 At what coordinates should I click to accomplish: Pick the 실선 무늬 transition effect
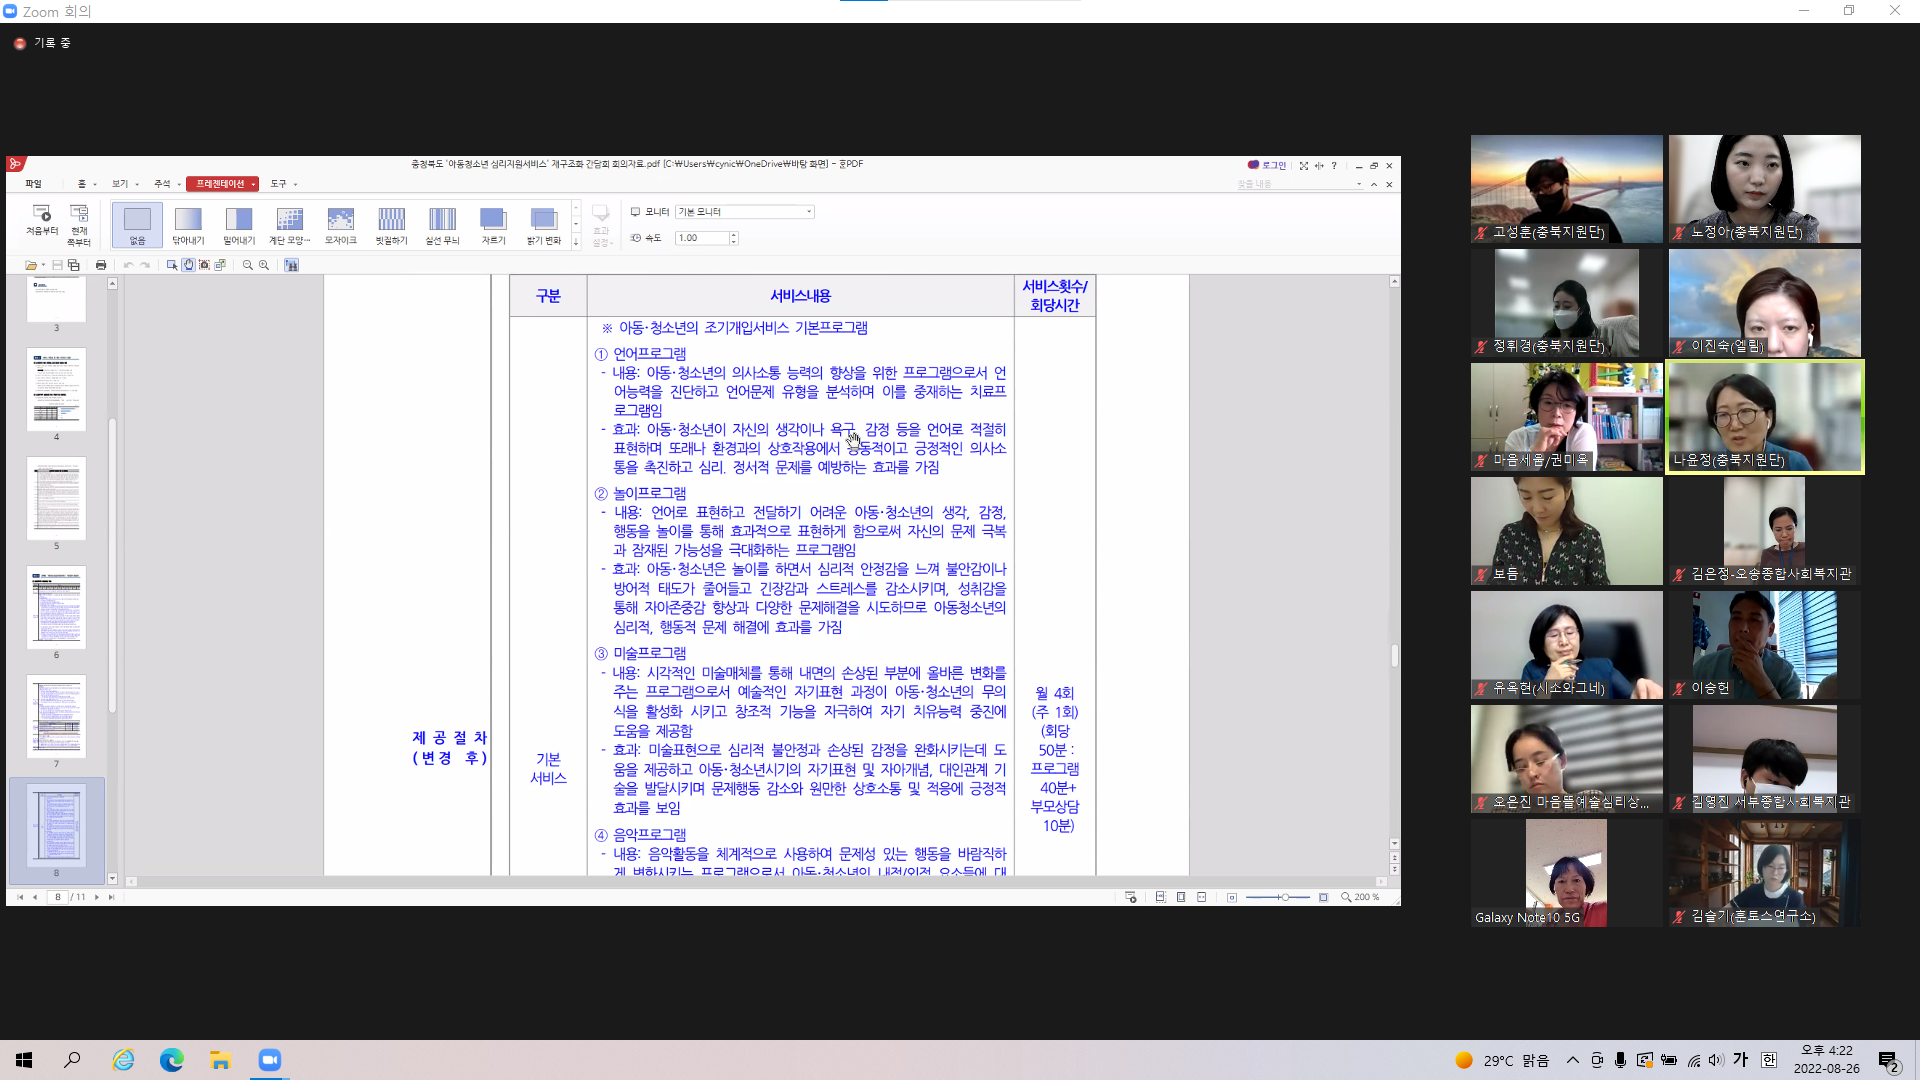click(x=442, y=225)
